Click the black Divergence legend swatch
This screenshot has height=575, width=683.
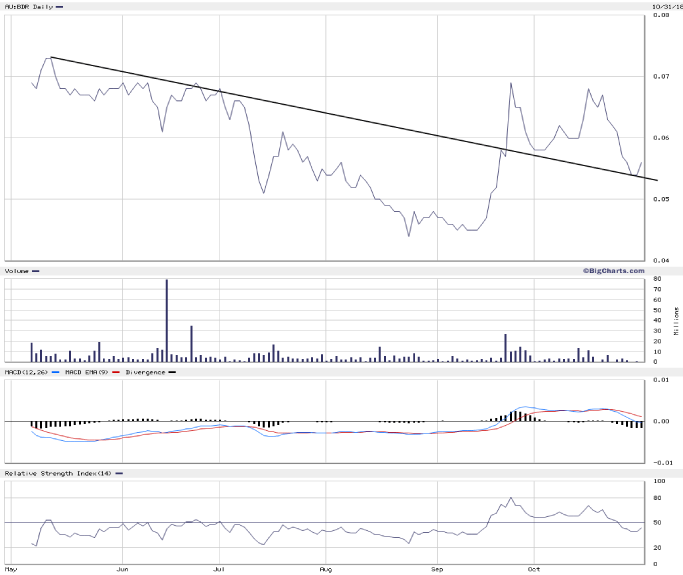click(x=171, y=372)
